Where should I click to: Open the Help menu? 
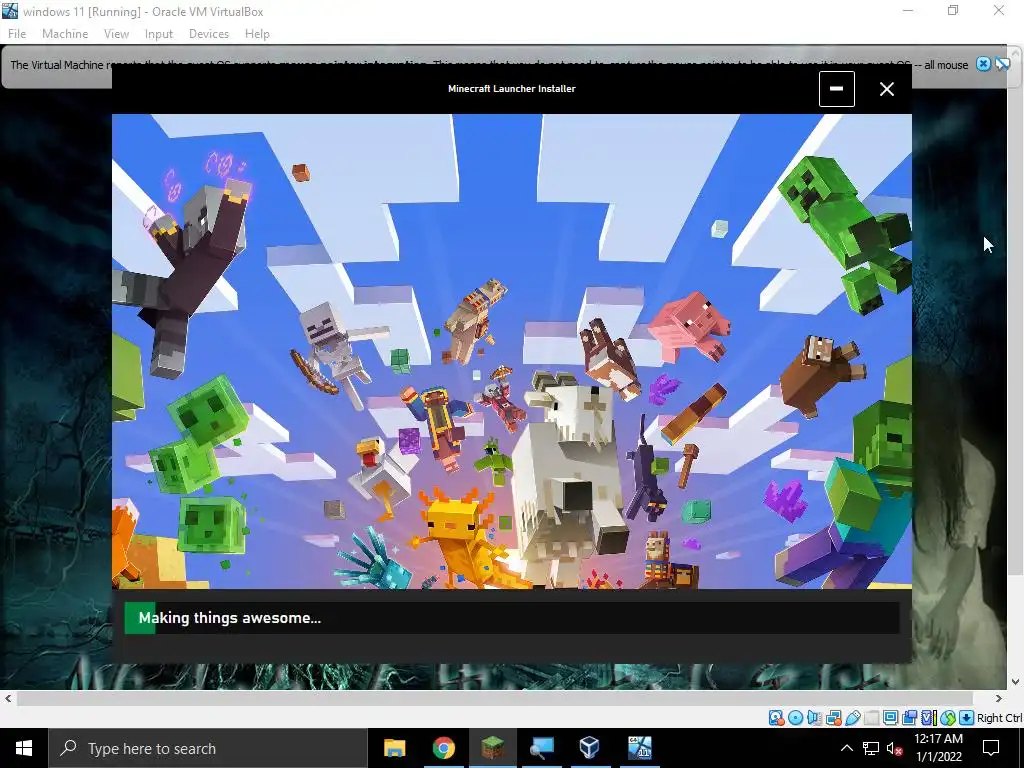(x=257, y=34)
